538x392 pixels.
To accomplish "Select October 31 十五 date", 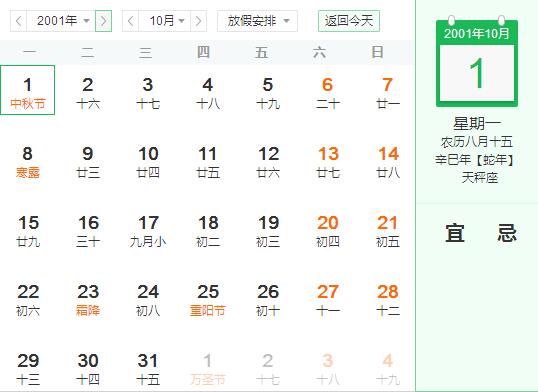I will pos(148,369).
